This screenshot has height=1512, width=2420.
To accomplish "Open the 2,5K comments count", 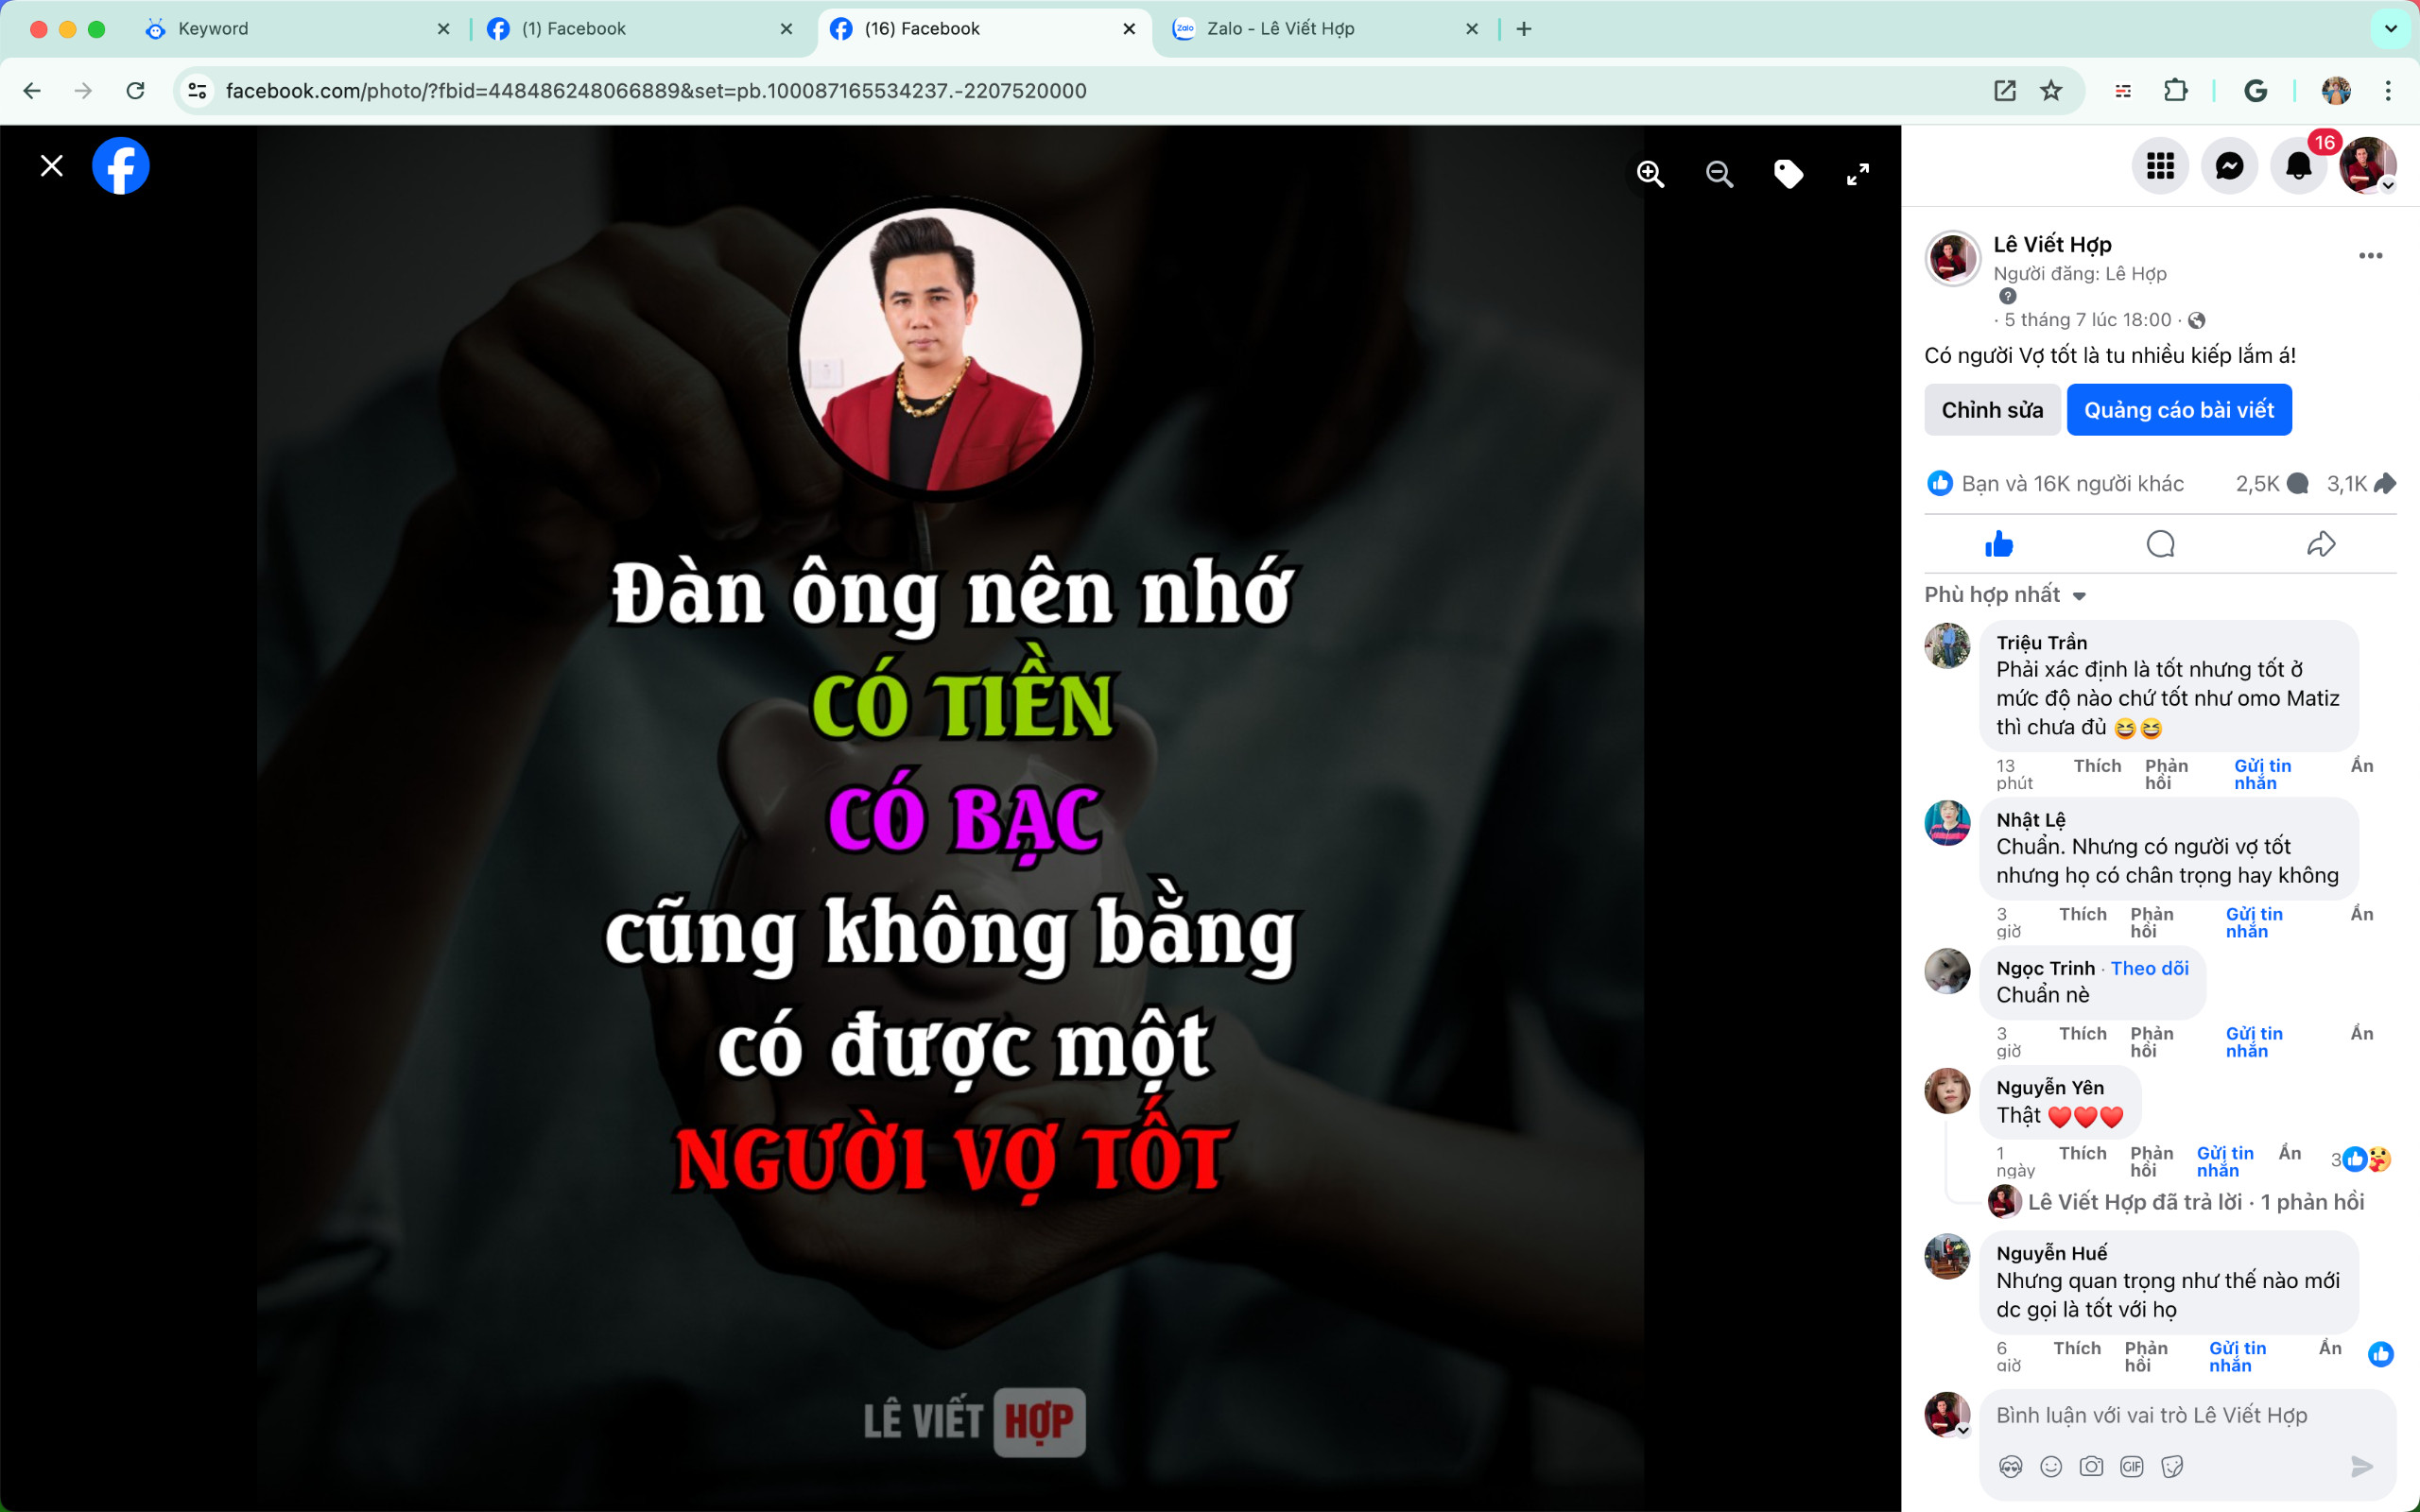I will (x=2271, y=484).
